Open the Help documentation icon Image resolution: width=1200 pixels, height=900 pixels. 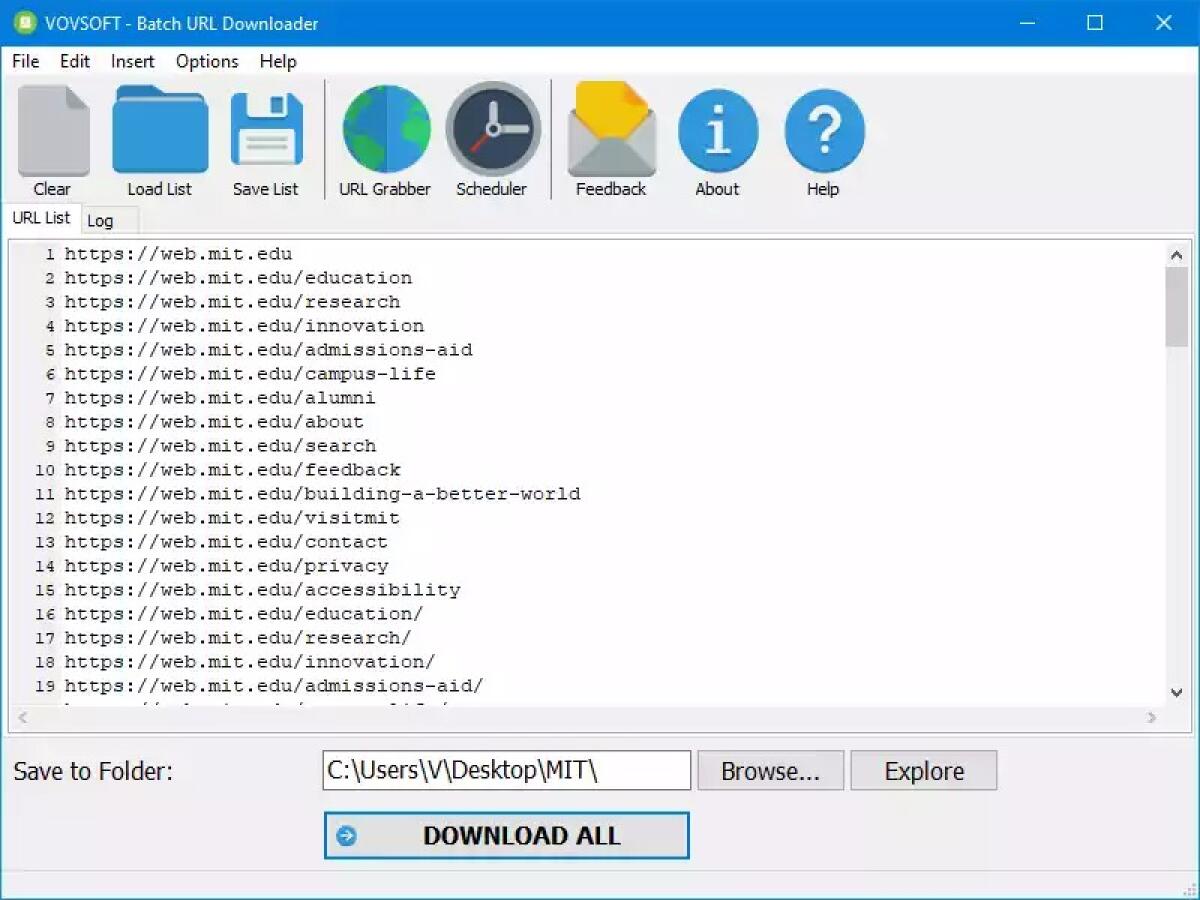coord(823,130)
